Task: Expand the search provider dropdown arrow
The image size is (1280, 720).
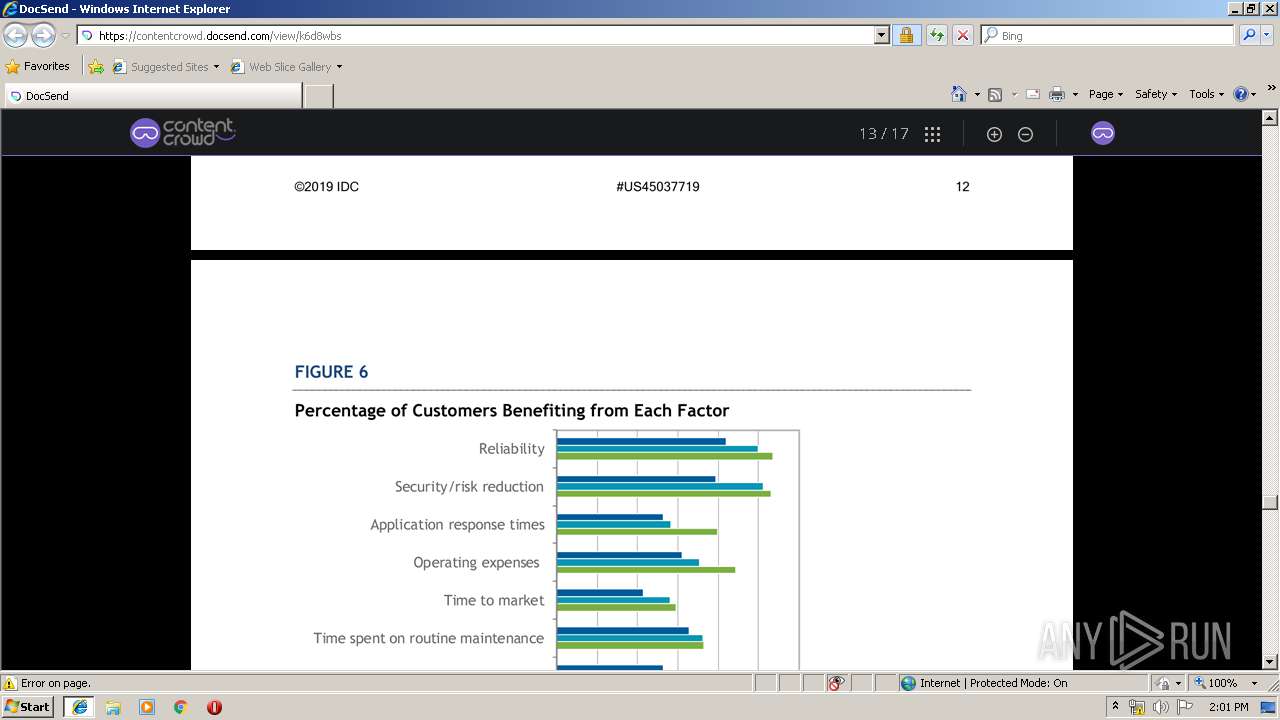Action: (x=1265, y=35)
